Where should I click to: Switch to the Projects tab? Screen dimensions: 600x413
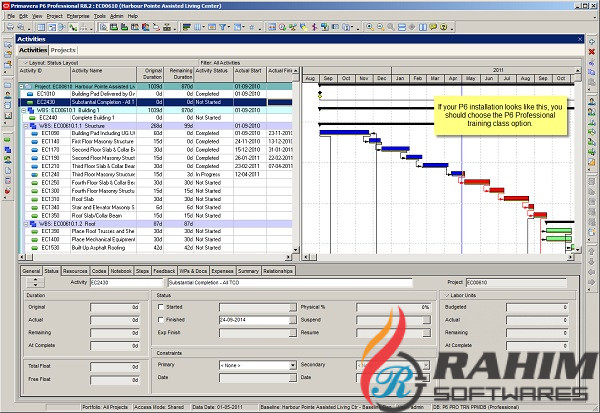[63, 50]
